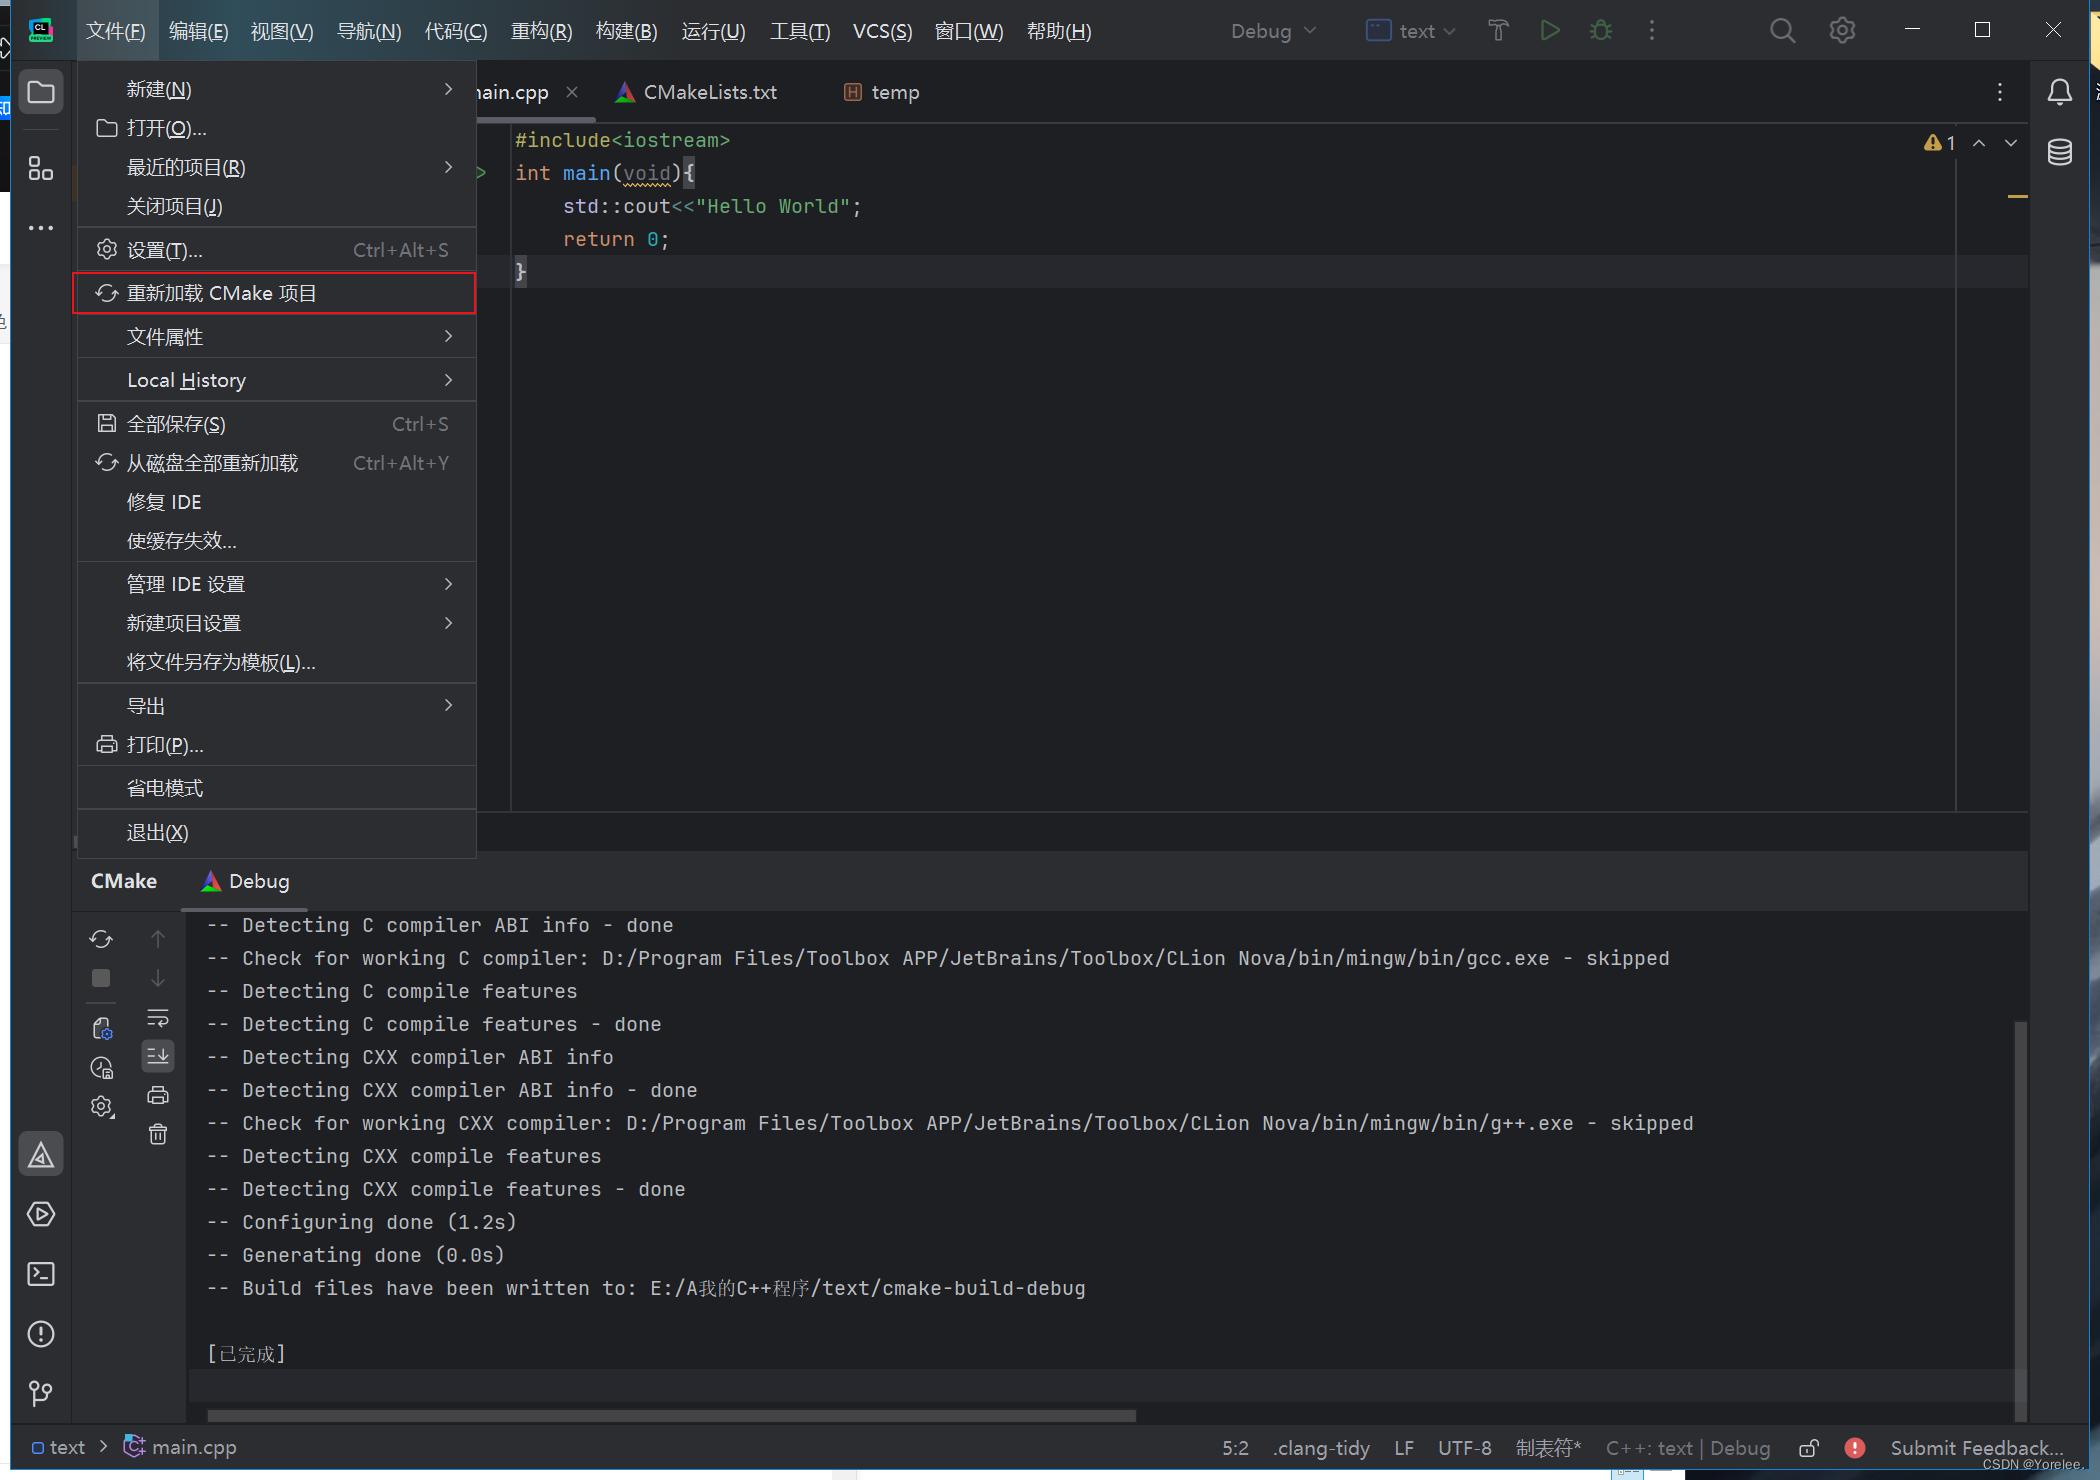Expand 新建项目设置 submenu
This screenshot has width=2100, height=1480.
(276, 623)
